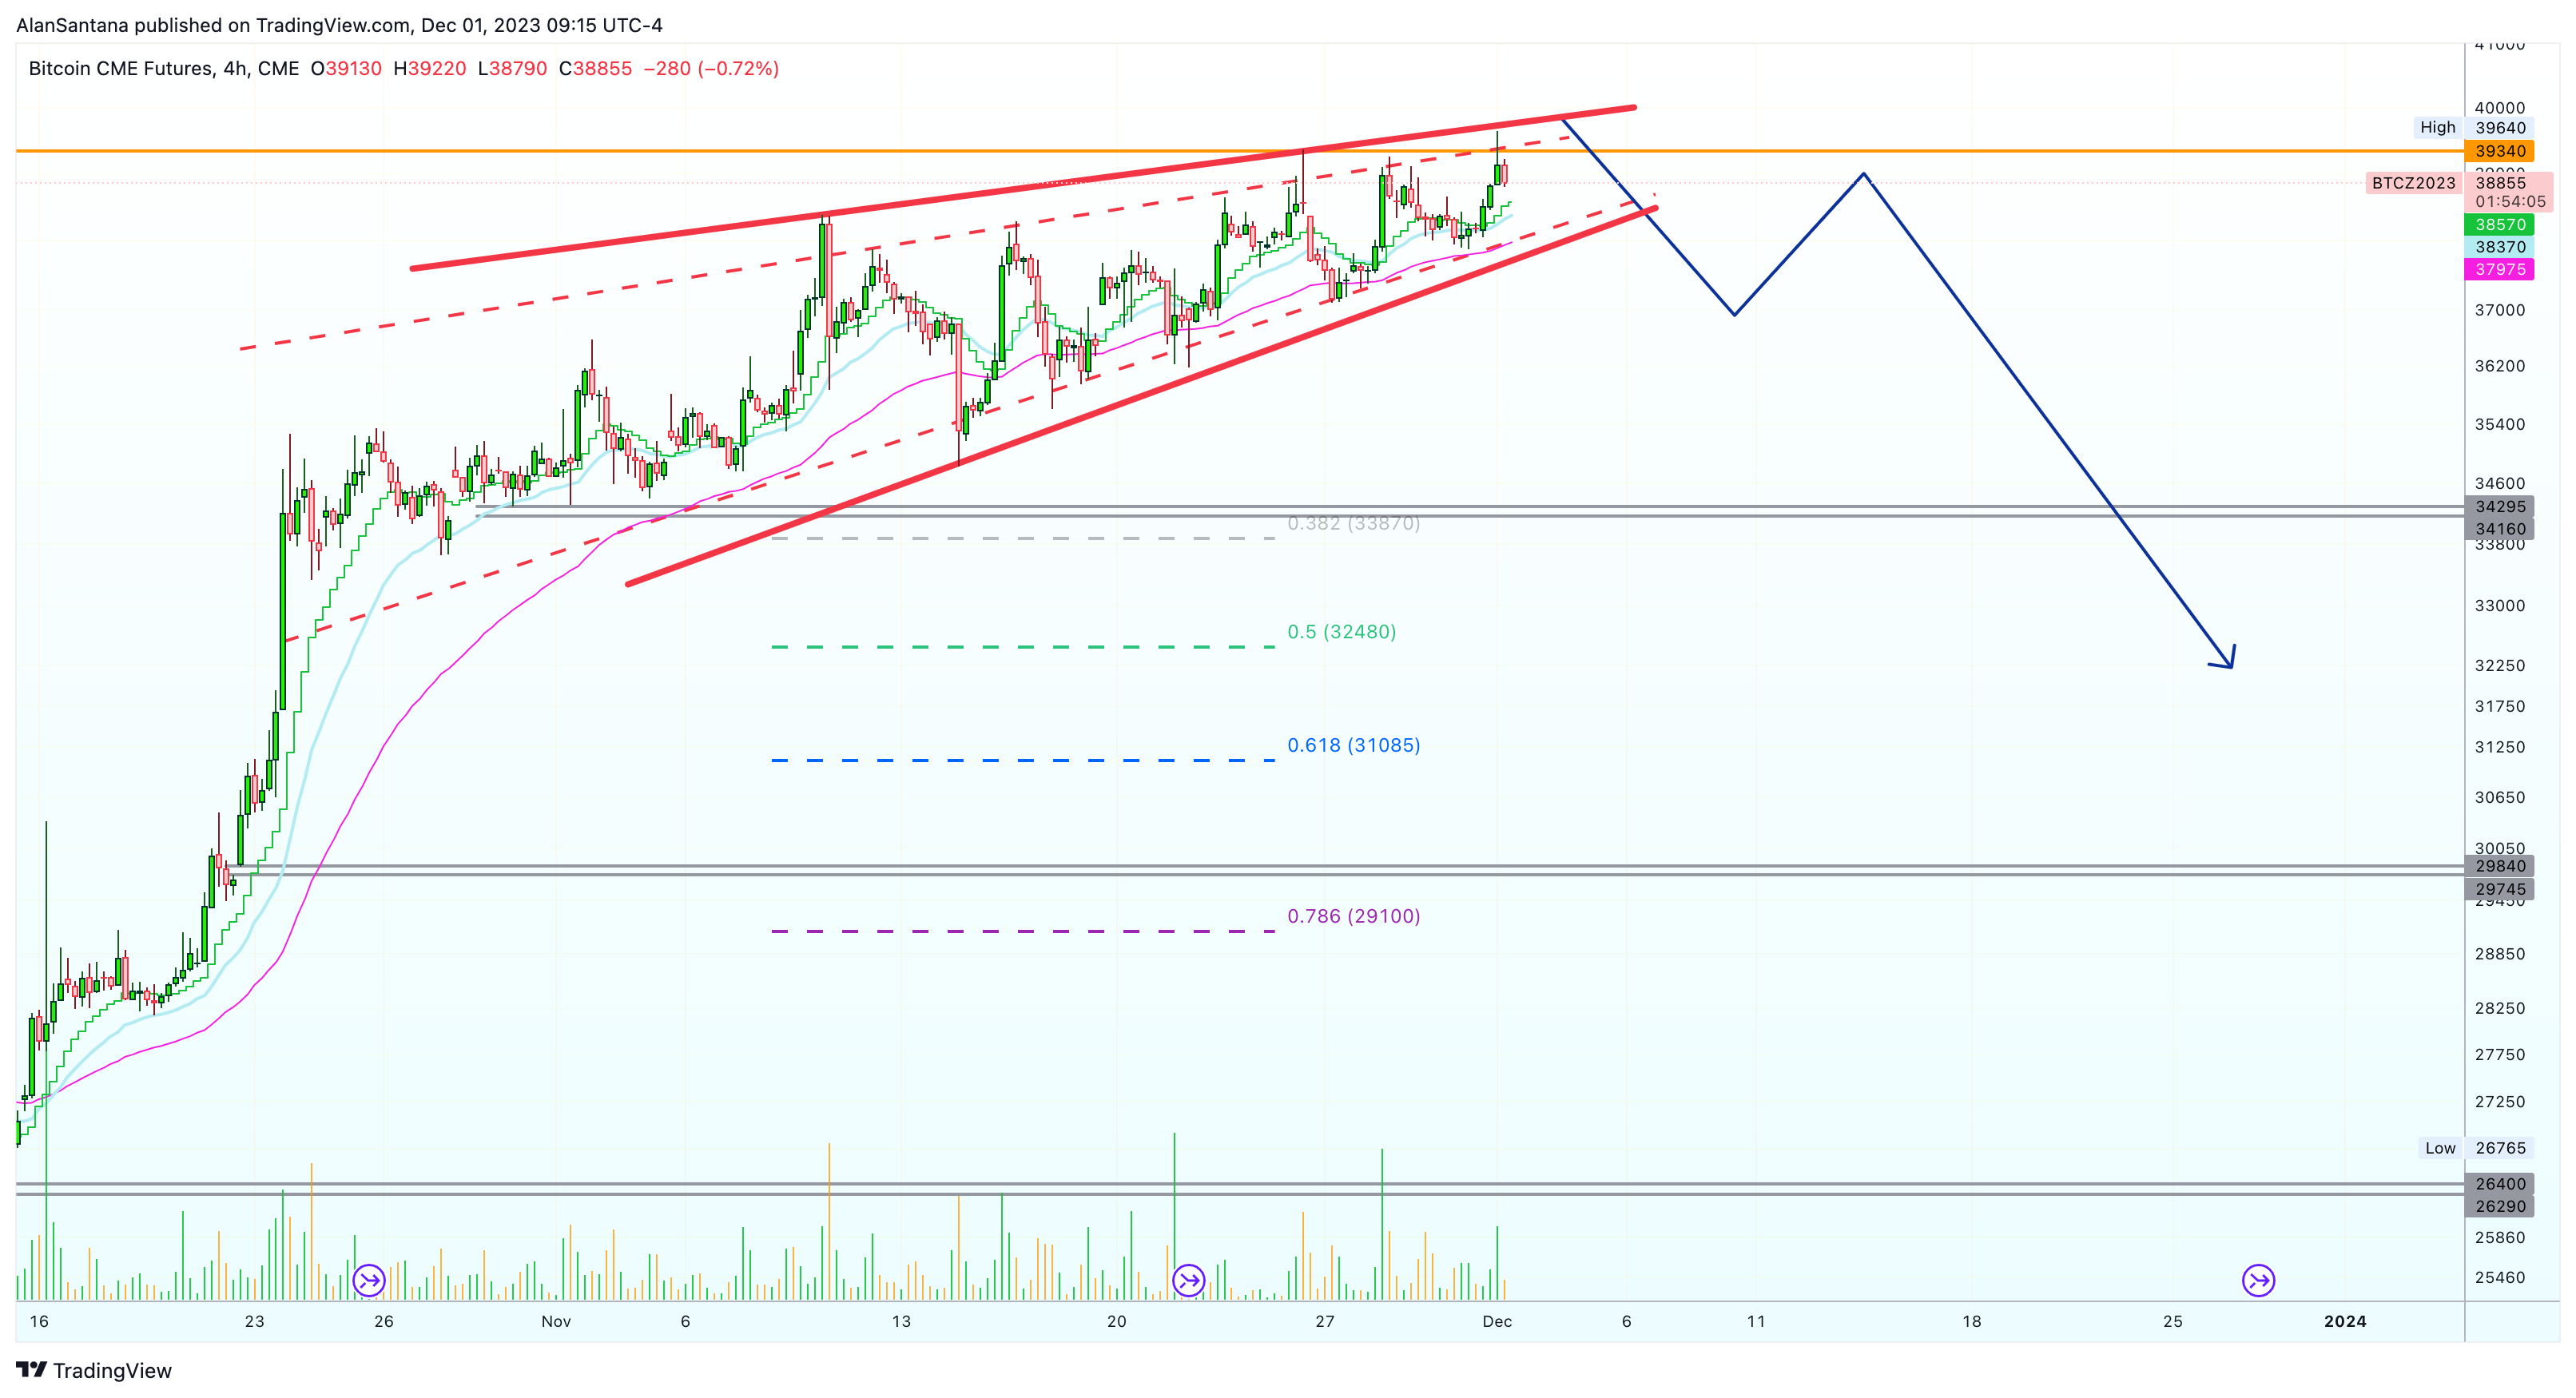Click the gray 26290 price level label
The width and height of the screenshot is (2576, 1398).
2499,1206
